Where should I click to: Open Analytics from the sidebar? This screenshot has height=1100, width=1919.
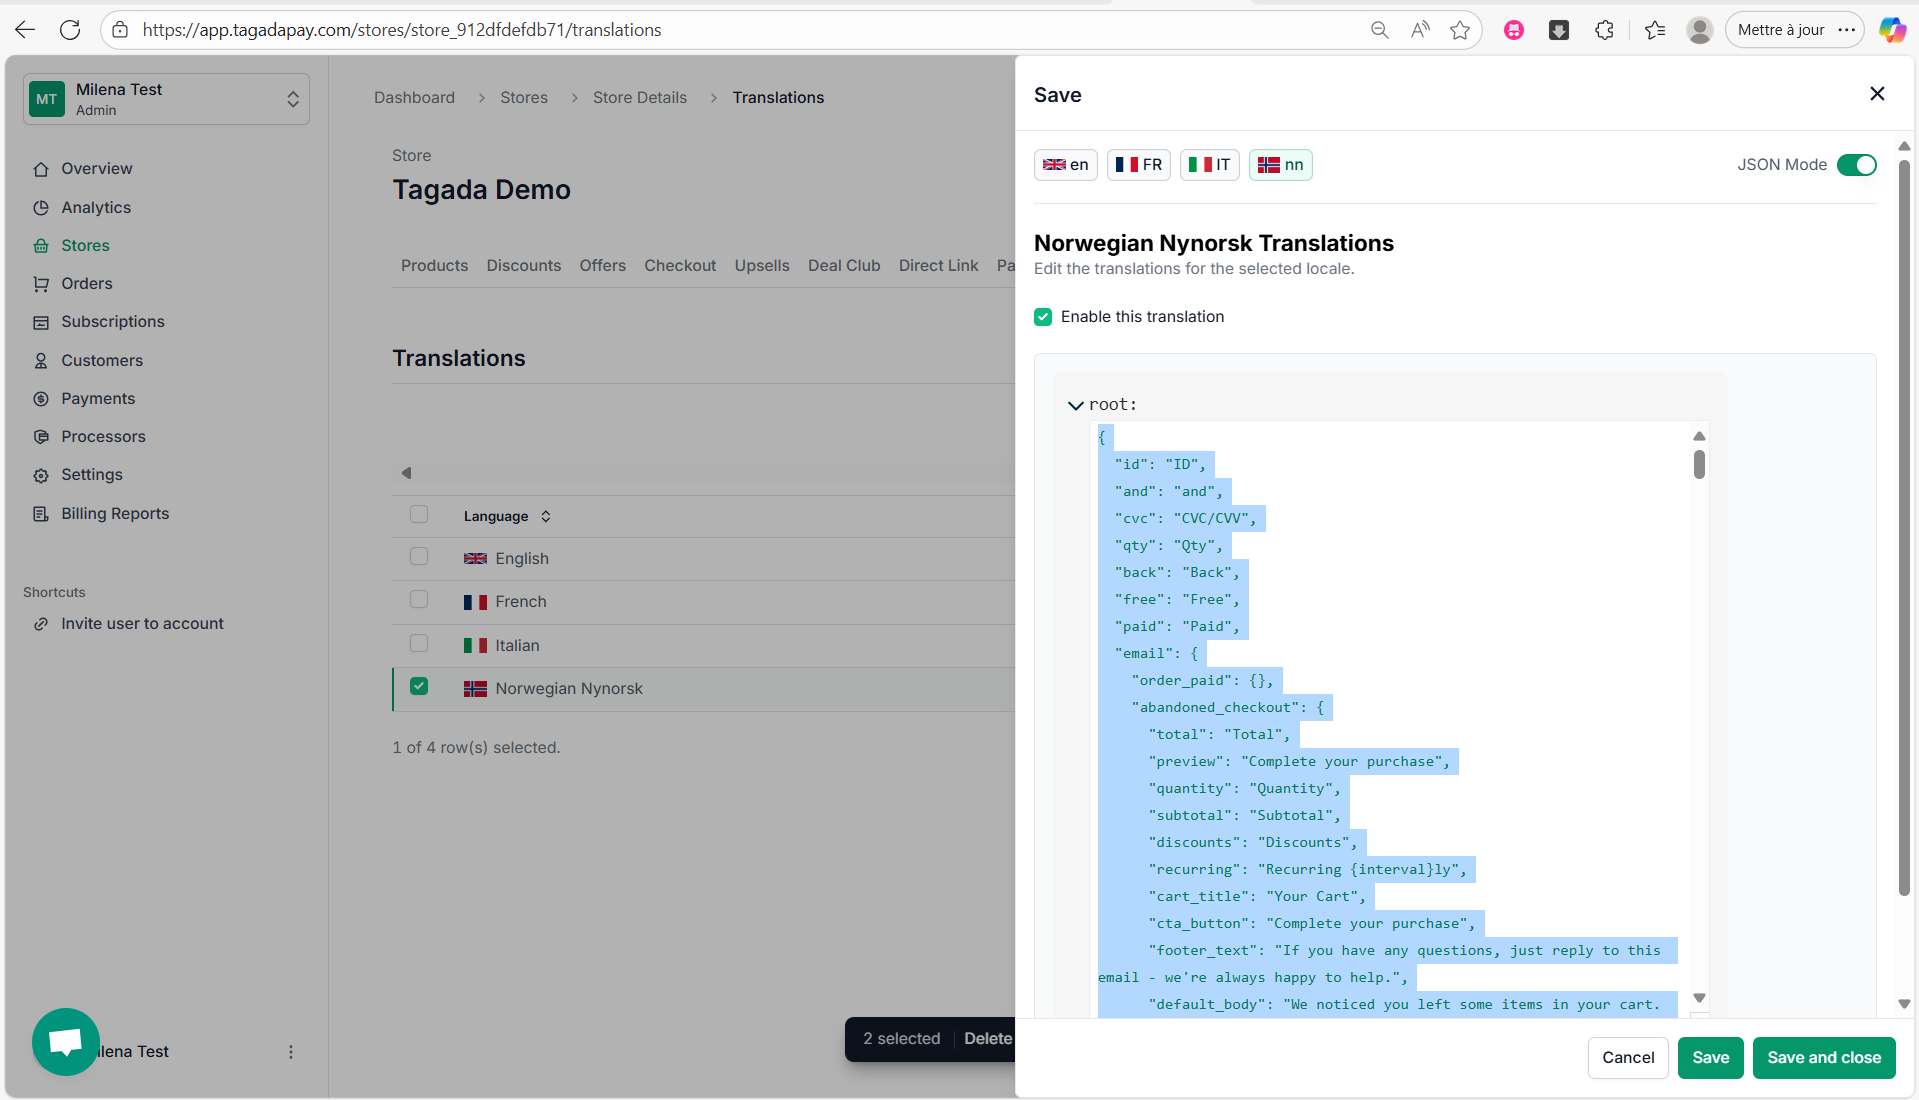96,208
